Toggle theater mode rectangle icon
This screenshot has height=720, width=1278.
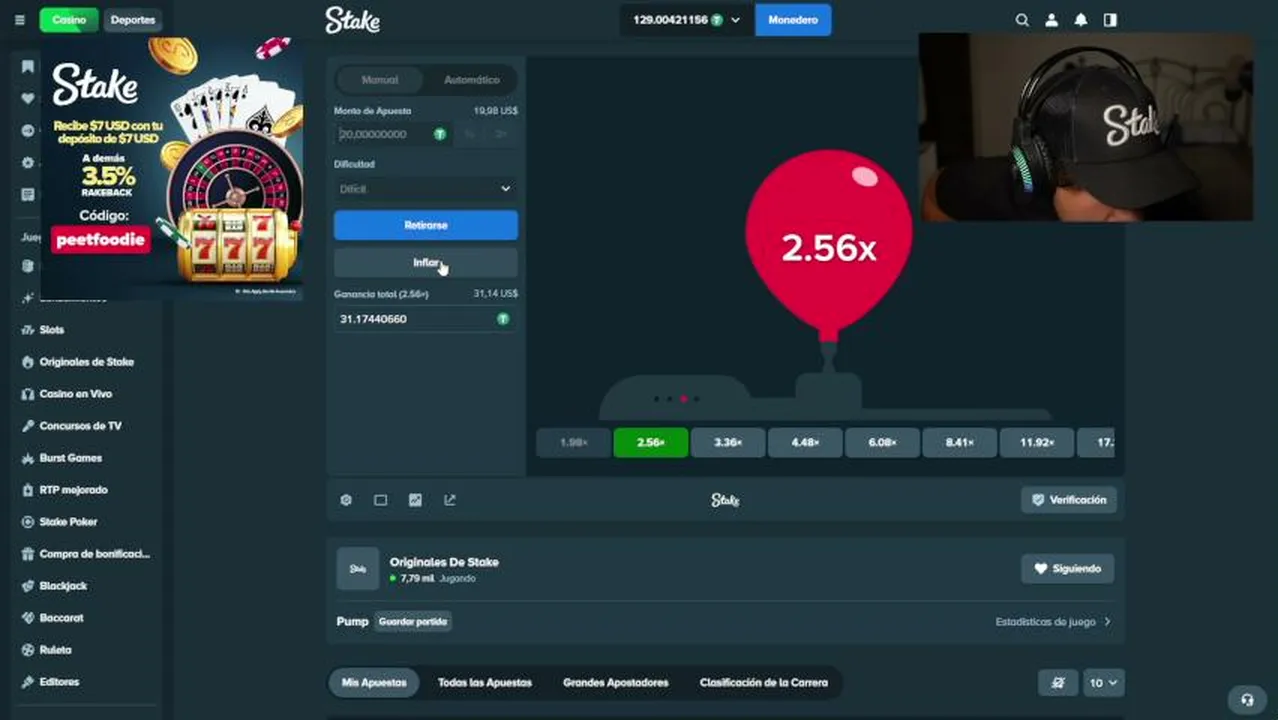pyautogui.click(x=381, y=500)
